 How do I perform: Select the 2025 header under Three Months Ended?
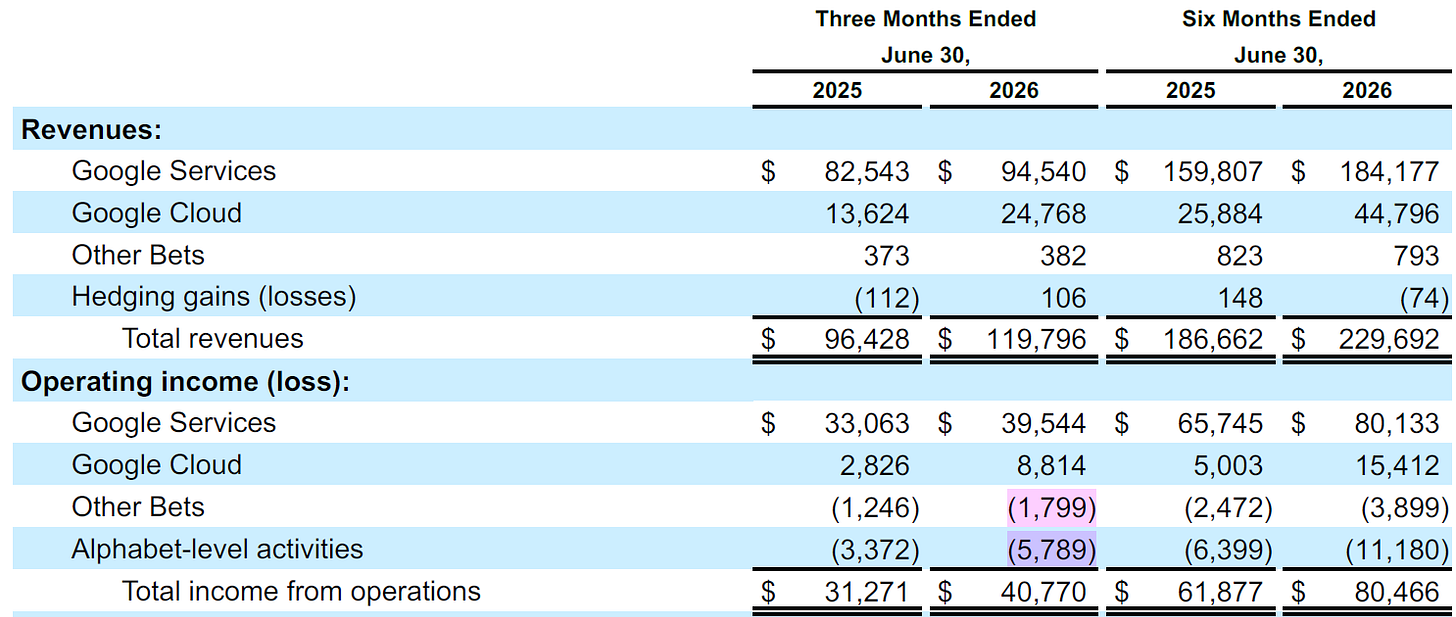point(837,91)
